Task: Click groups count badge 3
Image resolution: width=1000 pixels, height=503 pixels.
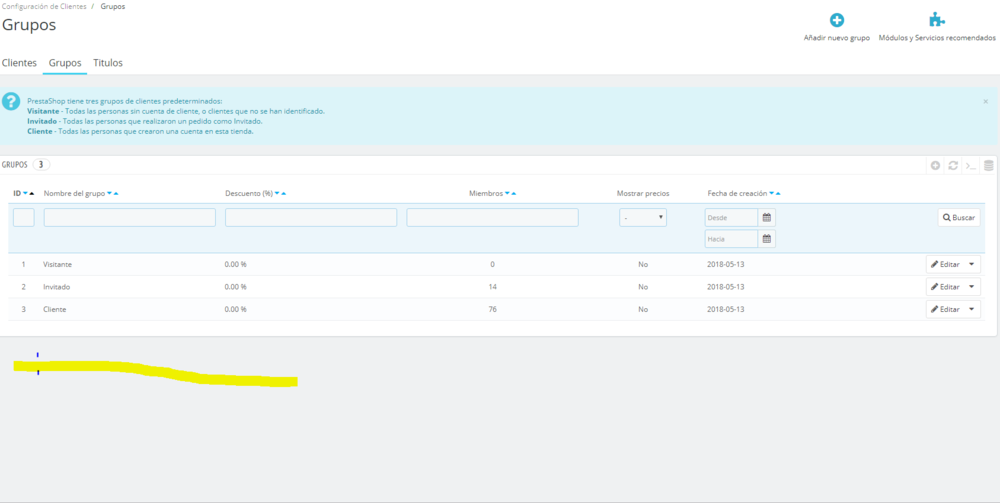Action: pyautogui.click(x=41, y=164)
